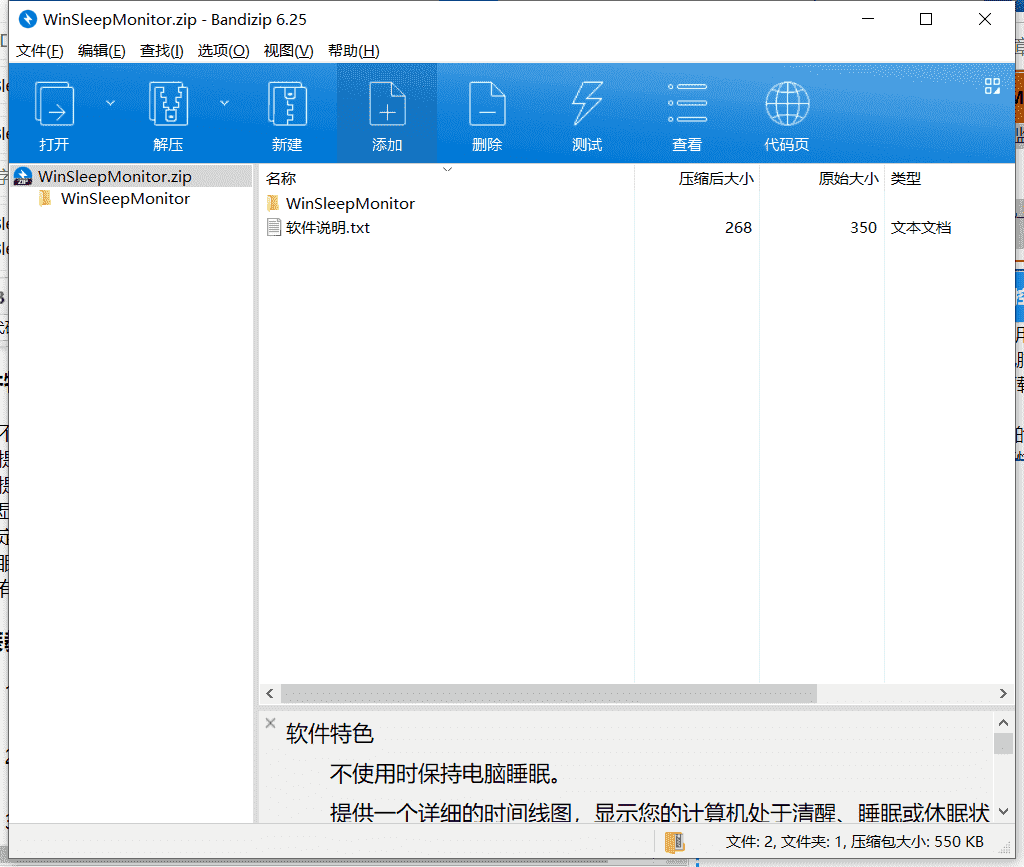
Task: Open the 视图(V) menu
Action: coord(288,51)
